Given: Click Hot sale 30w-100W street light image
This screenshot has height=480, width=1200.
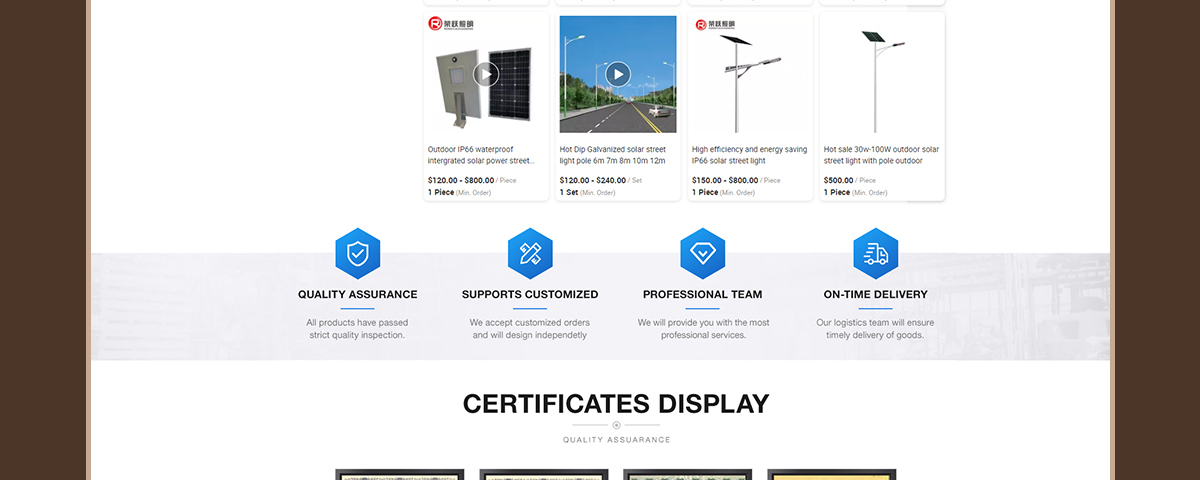Looking at the screenshot, I should tap(882, 74).
